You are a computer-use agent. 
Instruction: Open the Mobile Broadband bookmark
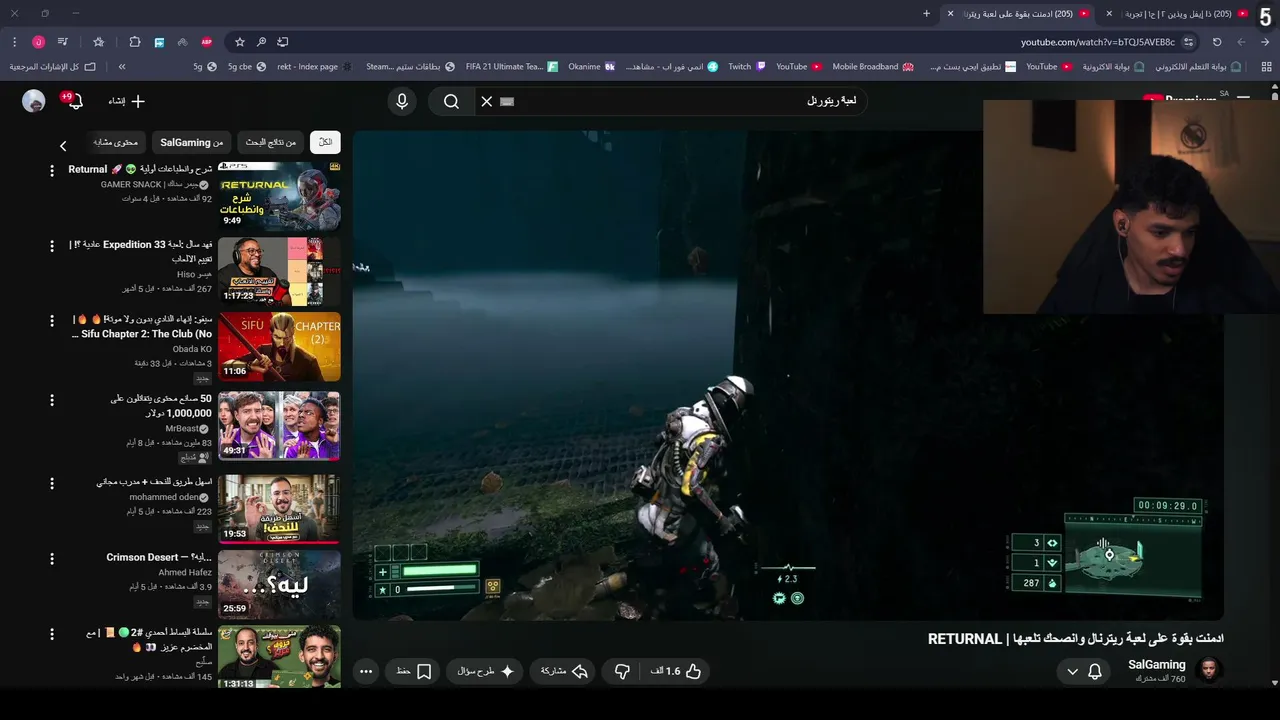873,67
